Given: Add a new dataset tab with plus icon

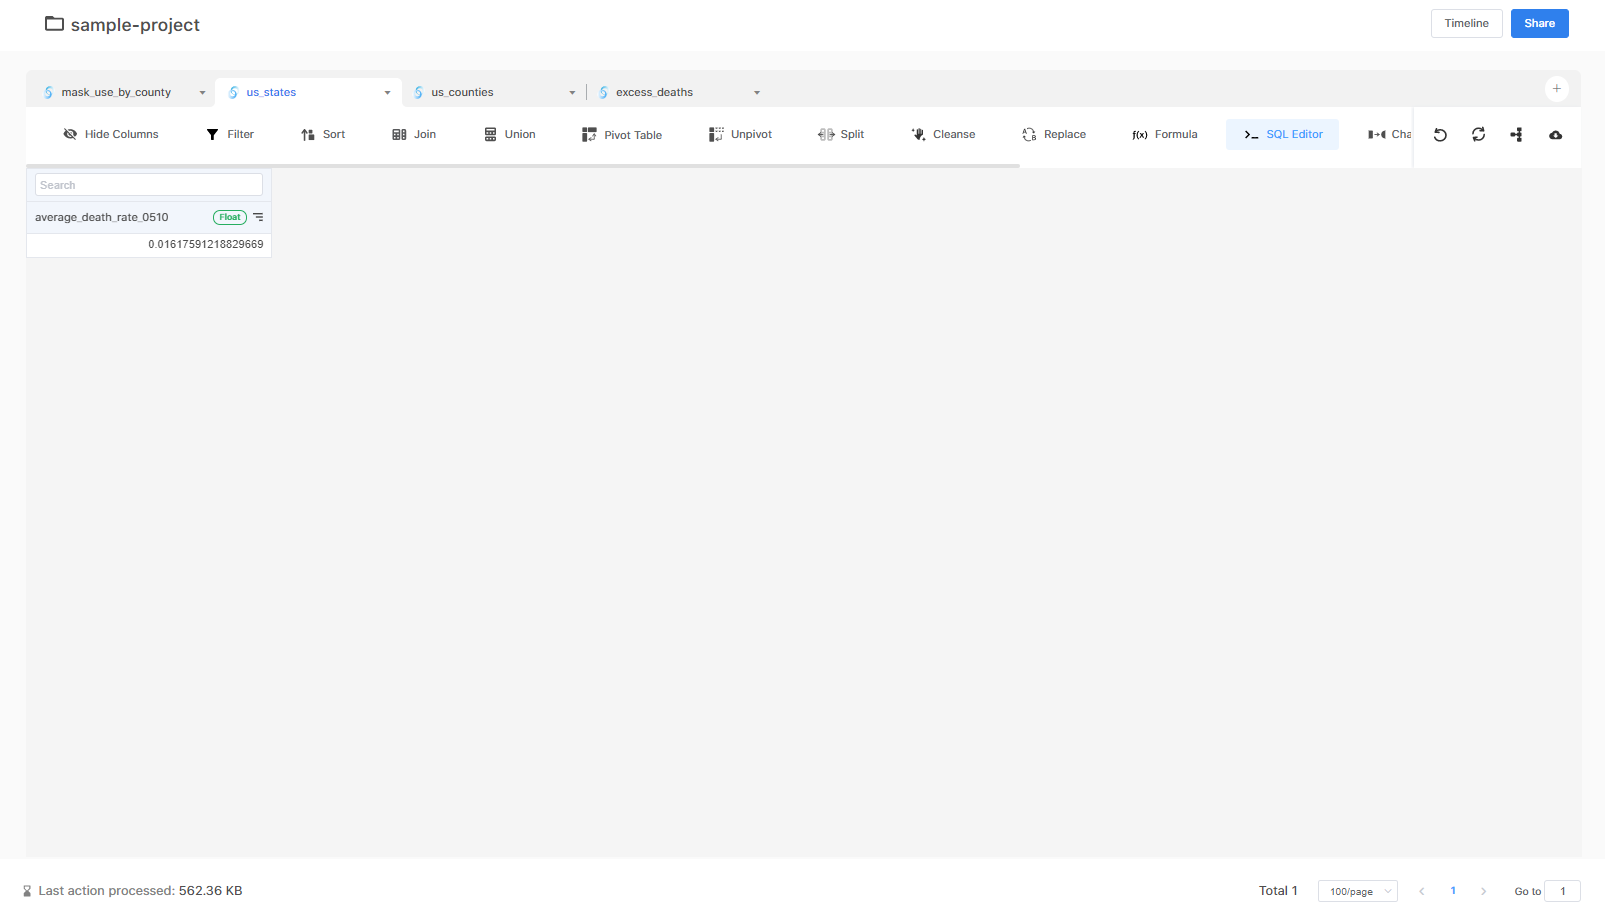Looking at the screenshot, I should (x=1557, y=89).
